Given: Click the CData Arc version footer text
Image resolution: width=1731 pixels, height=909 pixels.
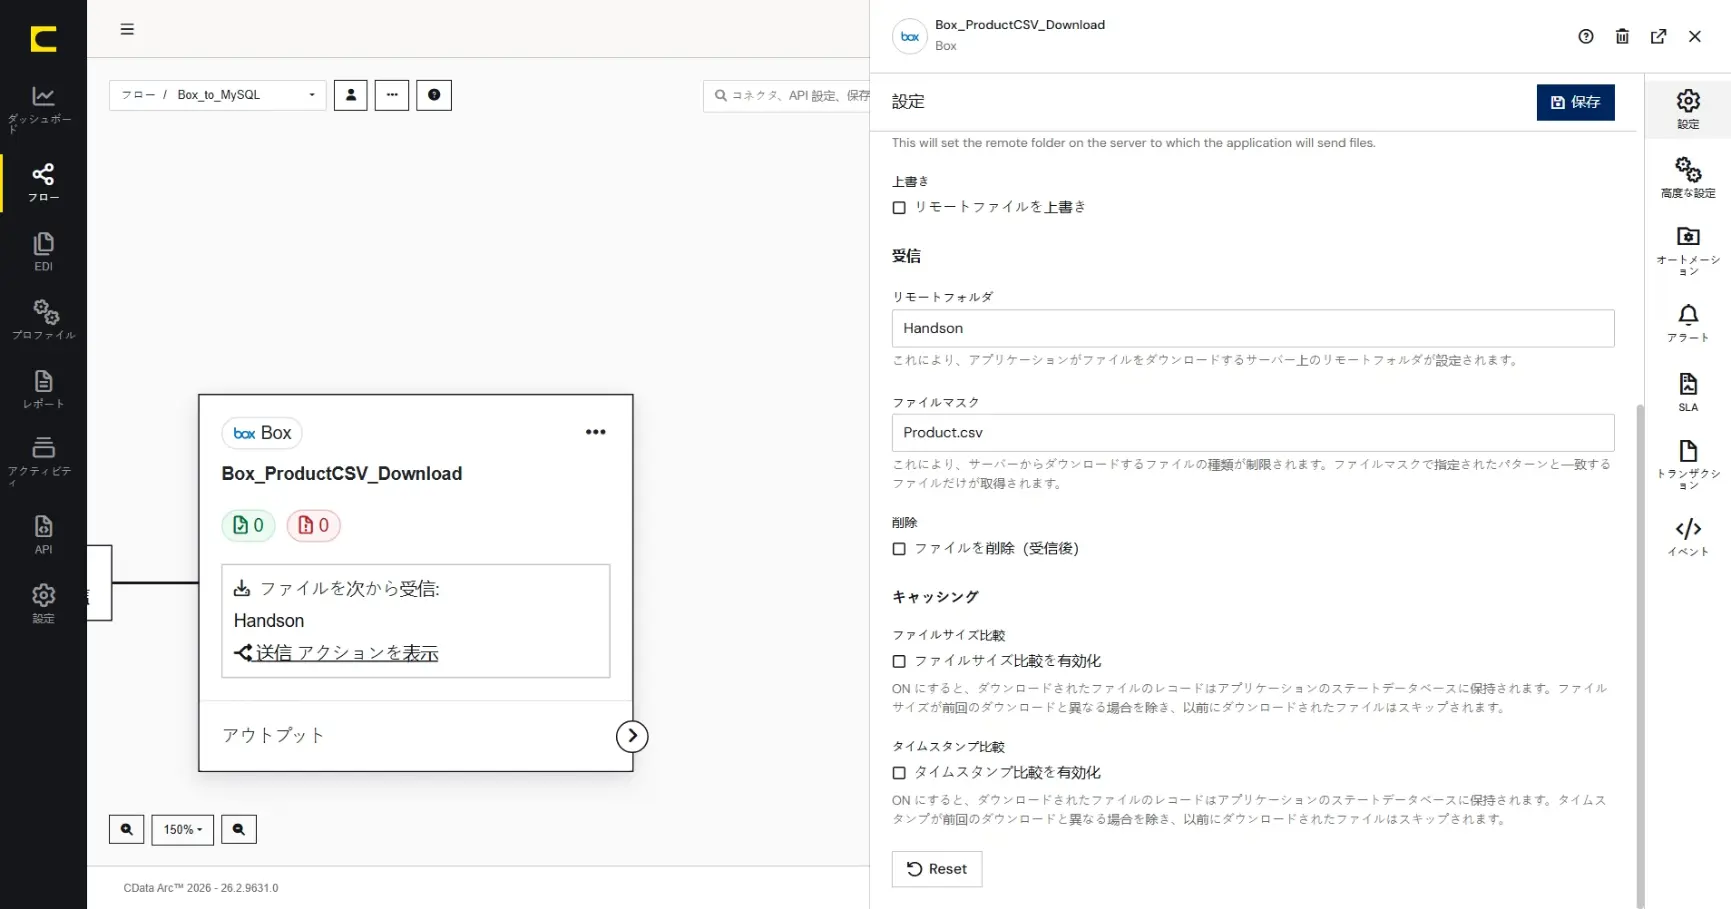Looking at the screenshot, I should (201, 888).
